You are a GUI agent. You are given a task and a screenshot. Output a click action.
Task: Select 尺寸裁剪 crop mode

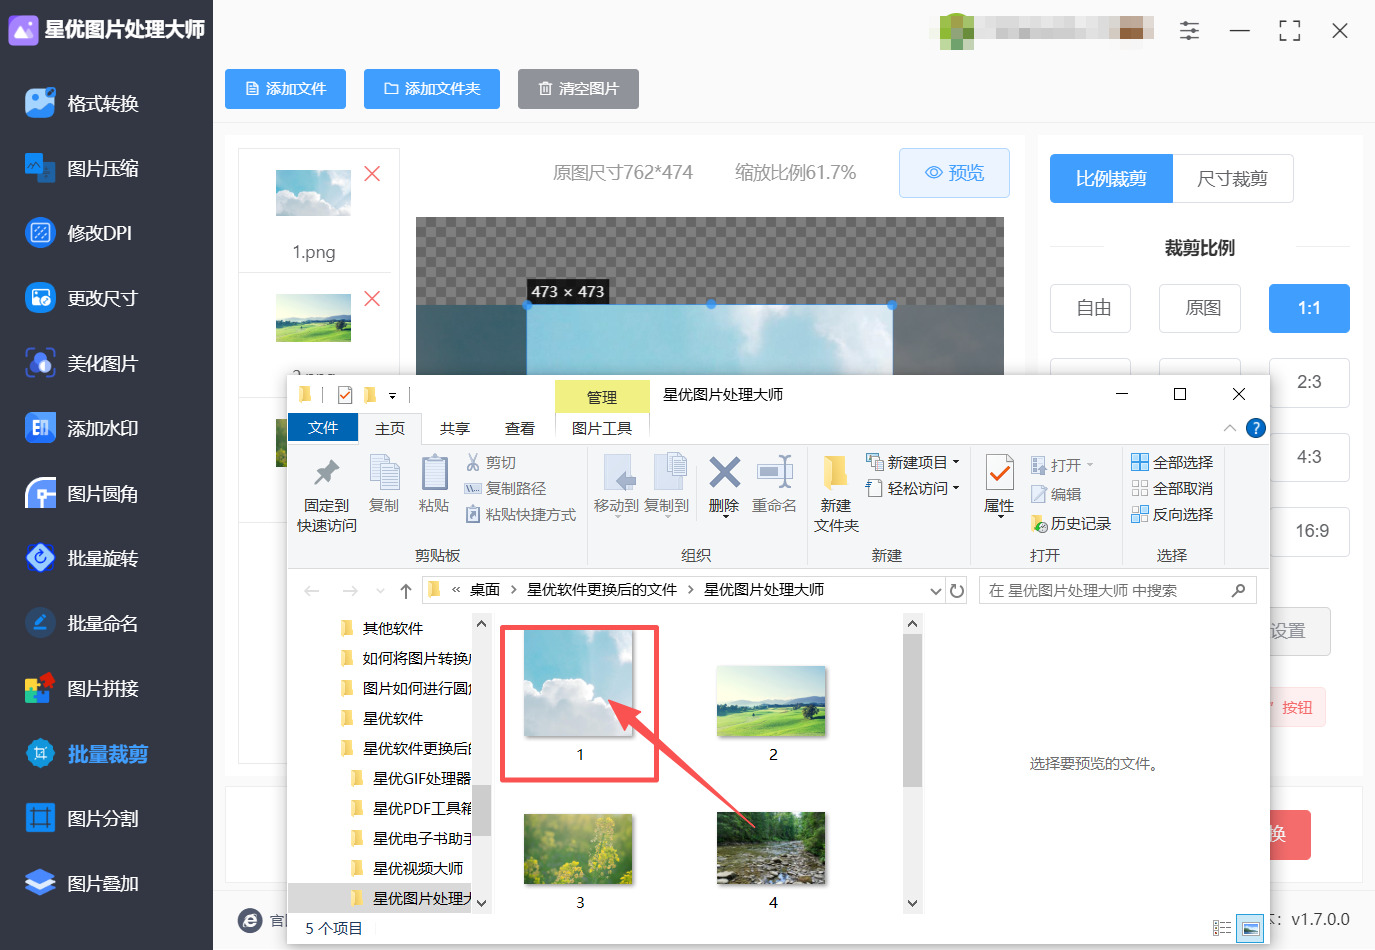pos(1233,179)
